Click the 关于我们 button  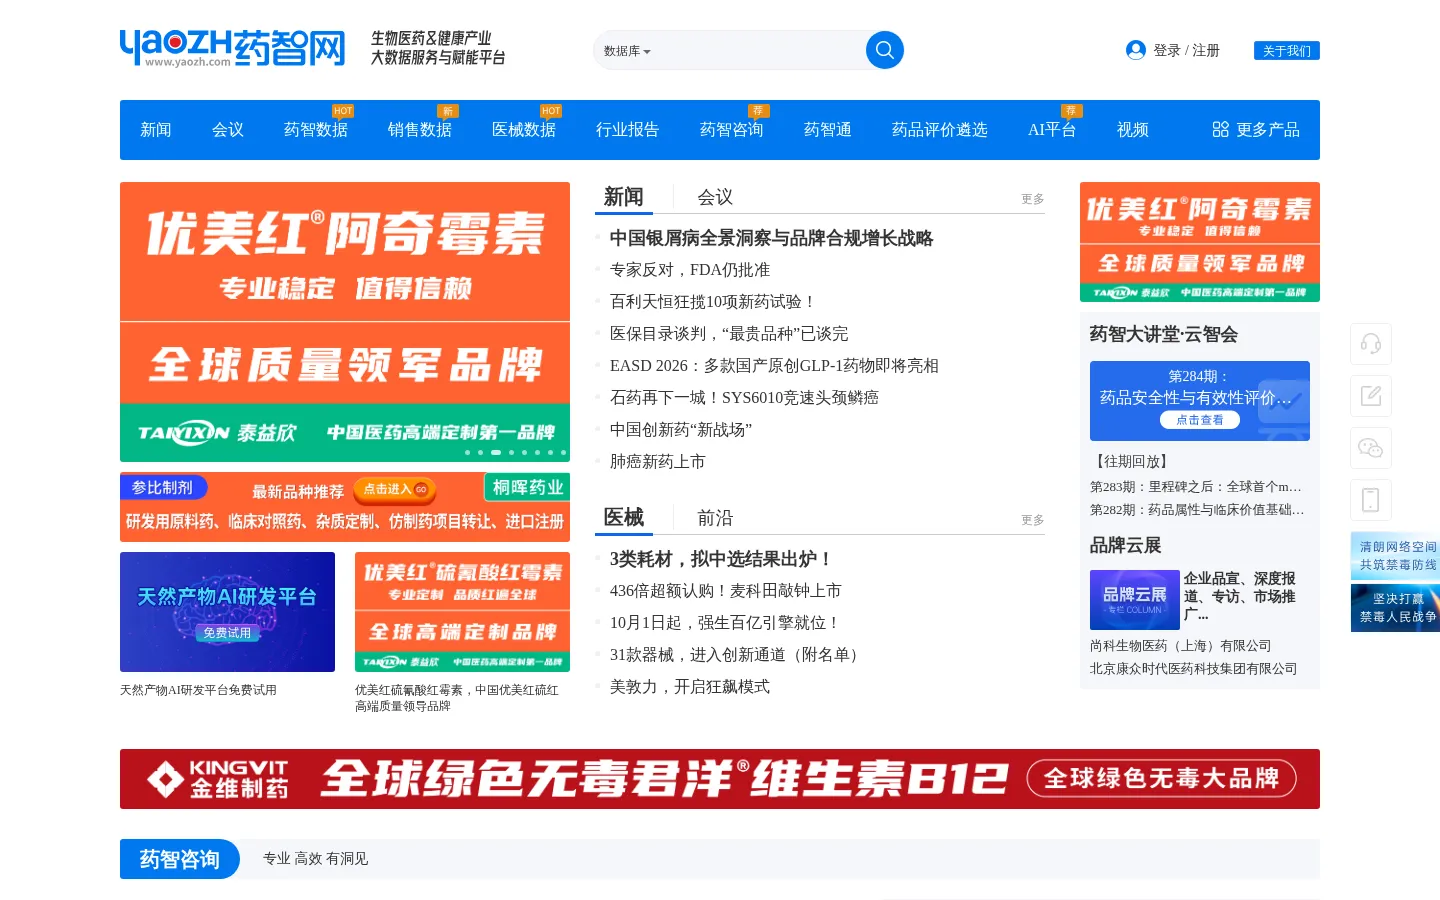click(x=1286, y=50)
